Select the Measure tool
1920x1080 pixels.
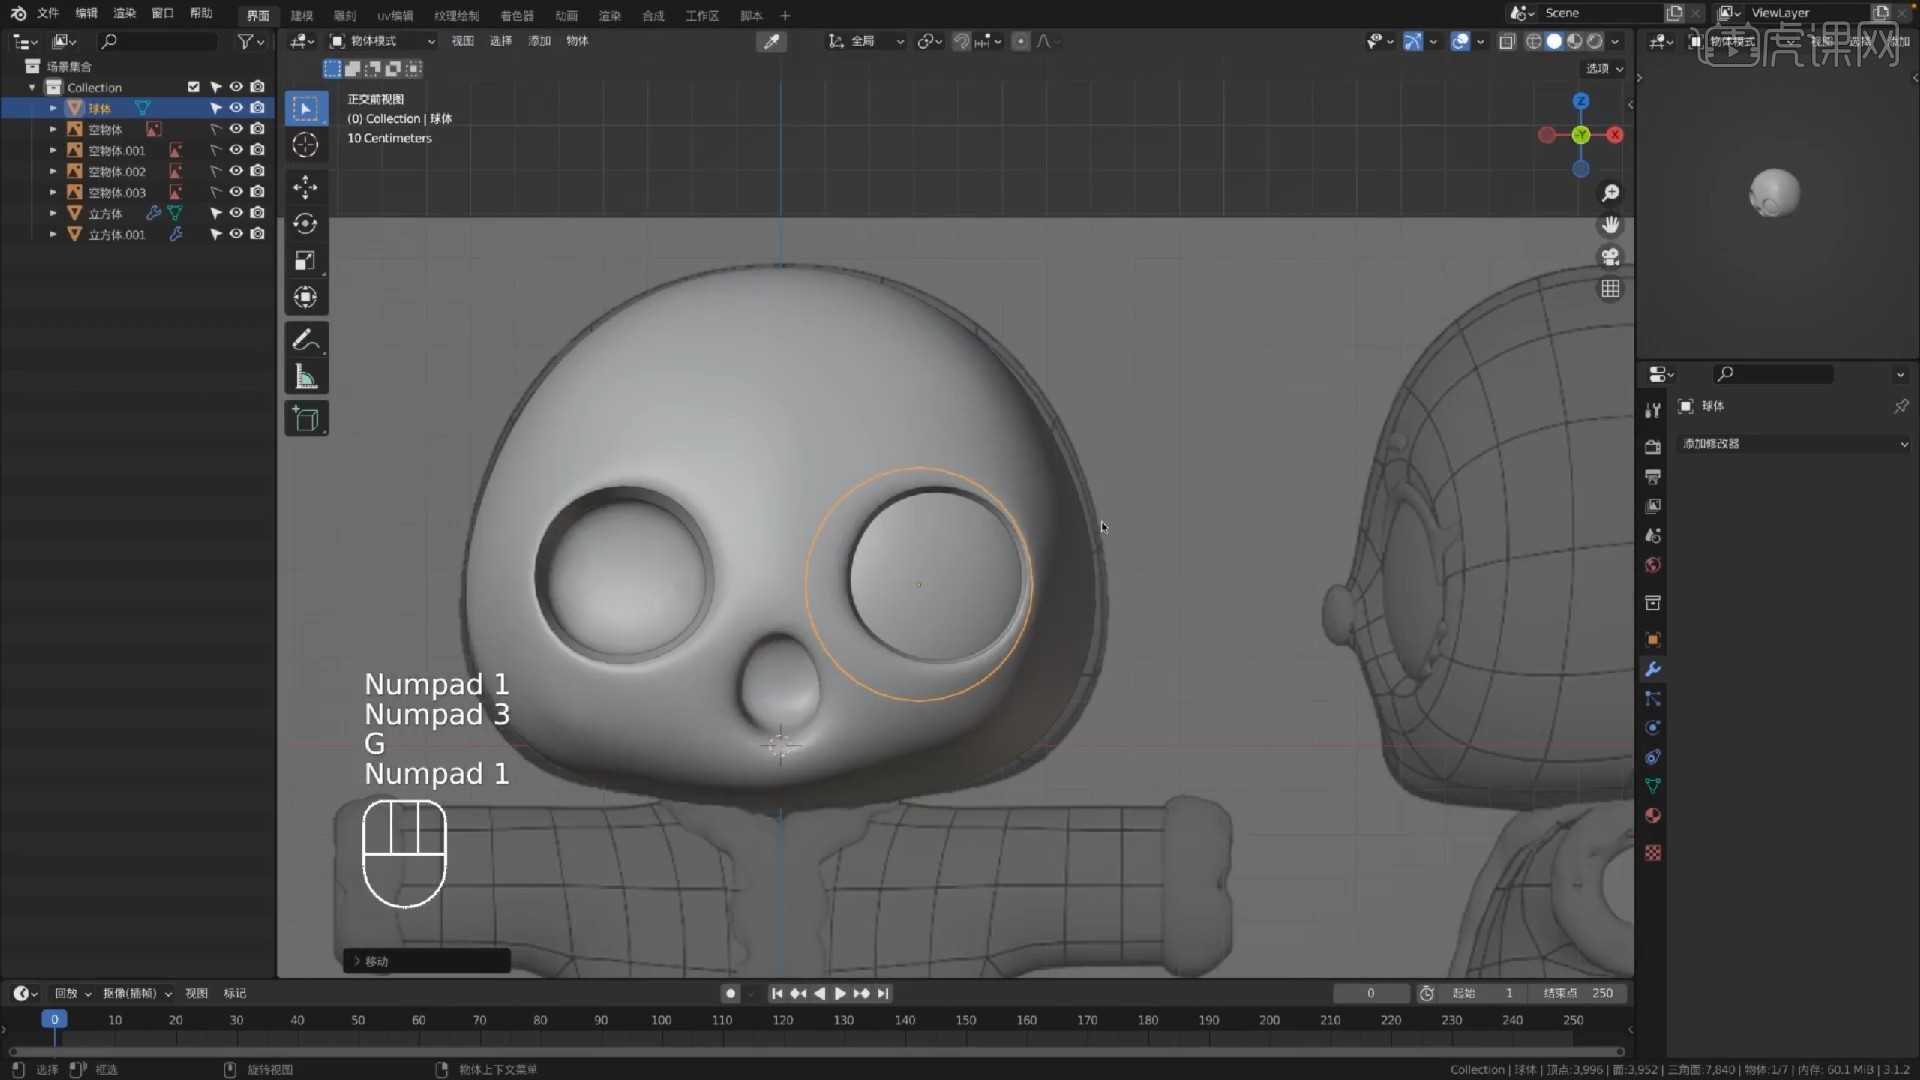306,377
